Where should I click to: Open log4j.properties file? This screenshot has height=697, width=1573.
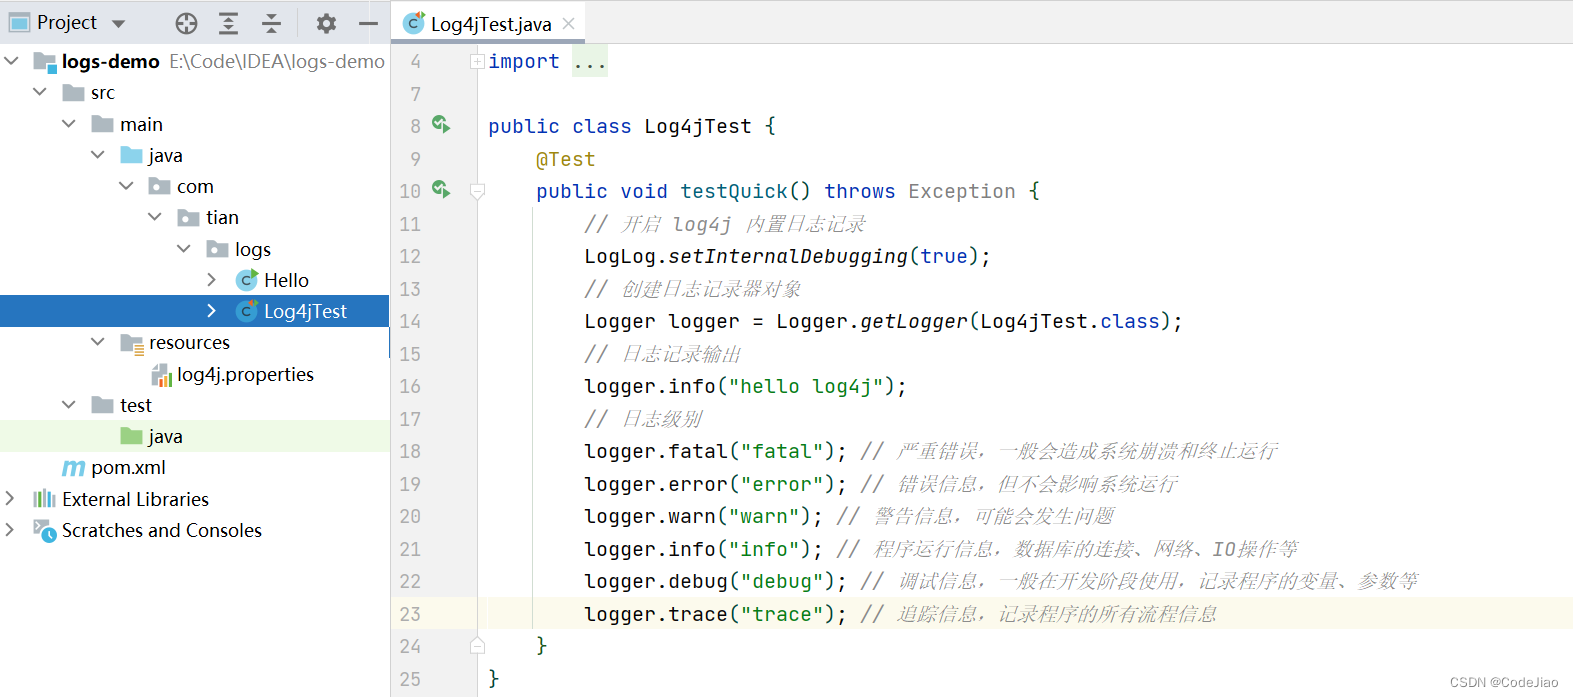click(x=245, y=374)
